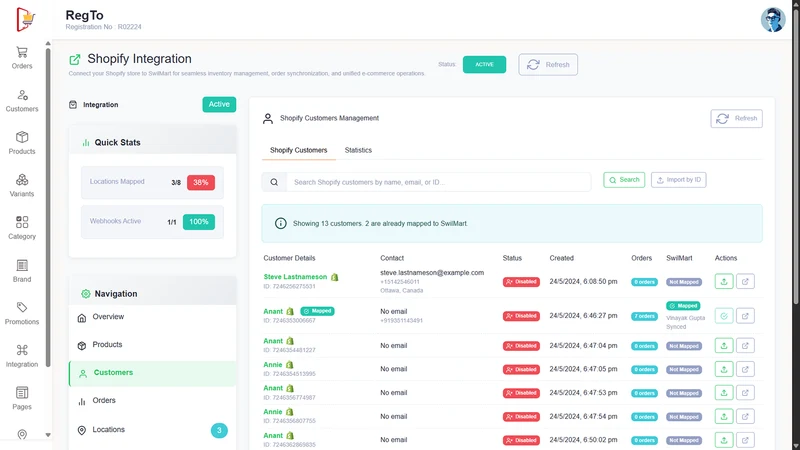Click the Customer Details column header
The height and width of the screenshot is (450, 800).
(289, 258)
